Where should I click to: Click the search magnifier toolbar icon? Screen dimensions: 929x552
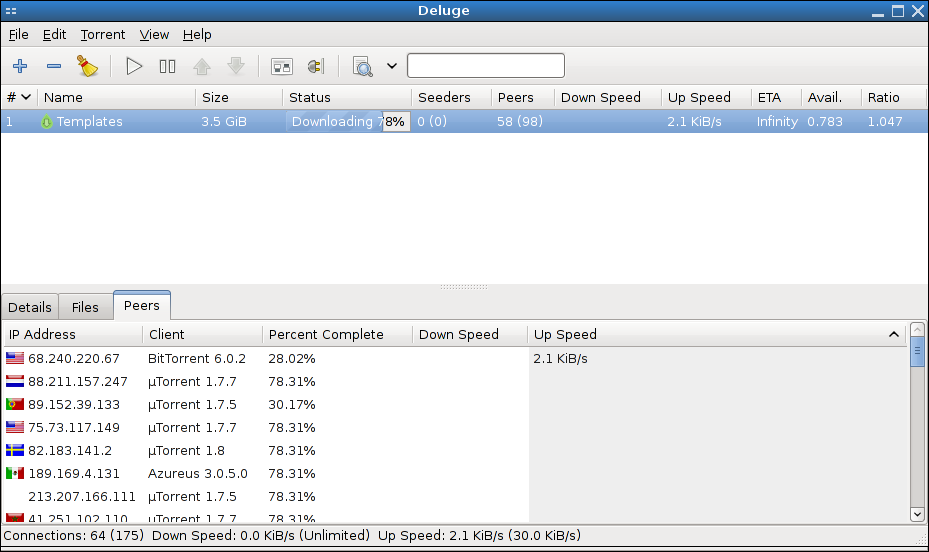363,67
